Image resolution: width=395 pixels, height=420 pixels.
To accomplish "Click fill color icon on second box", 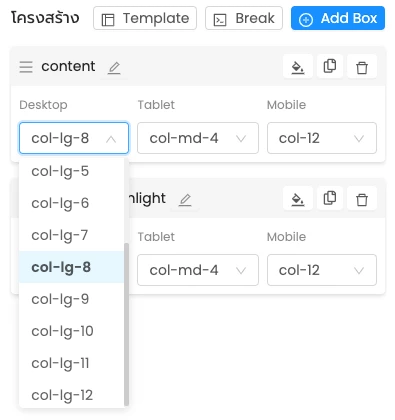I will pyautogui.click(x=298, y=199).
